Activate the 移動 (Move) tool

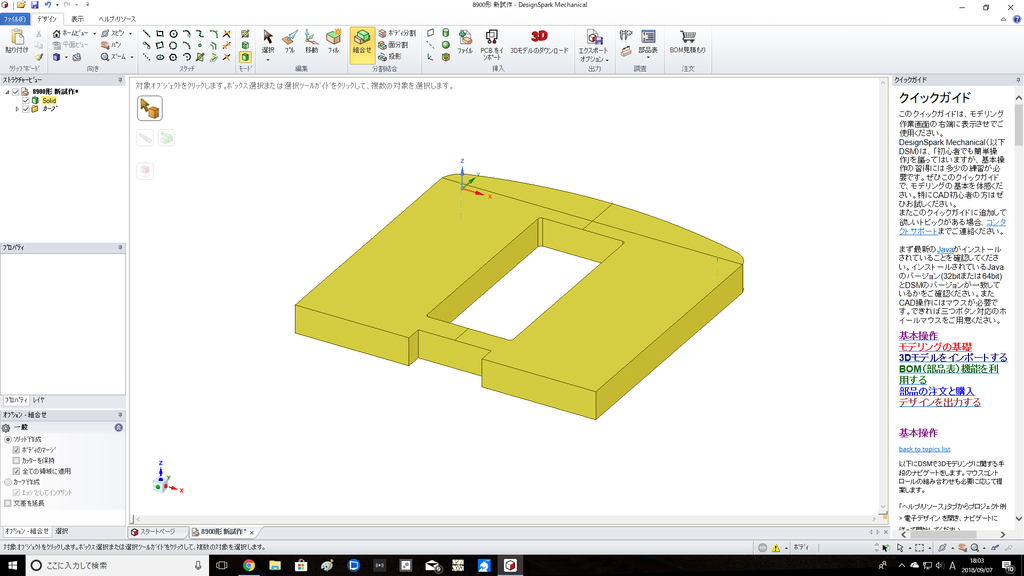pyautogui.click(x=312, y=42)
